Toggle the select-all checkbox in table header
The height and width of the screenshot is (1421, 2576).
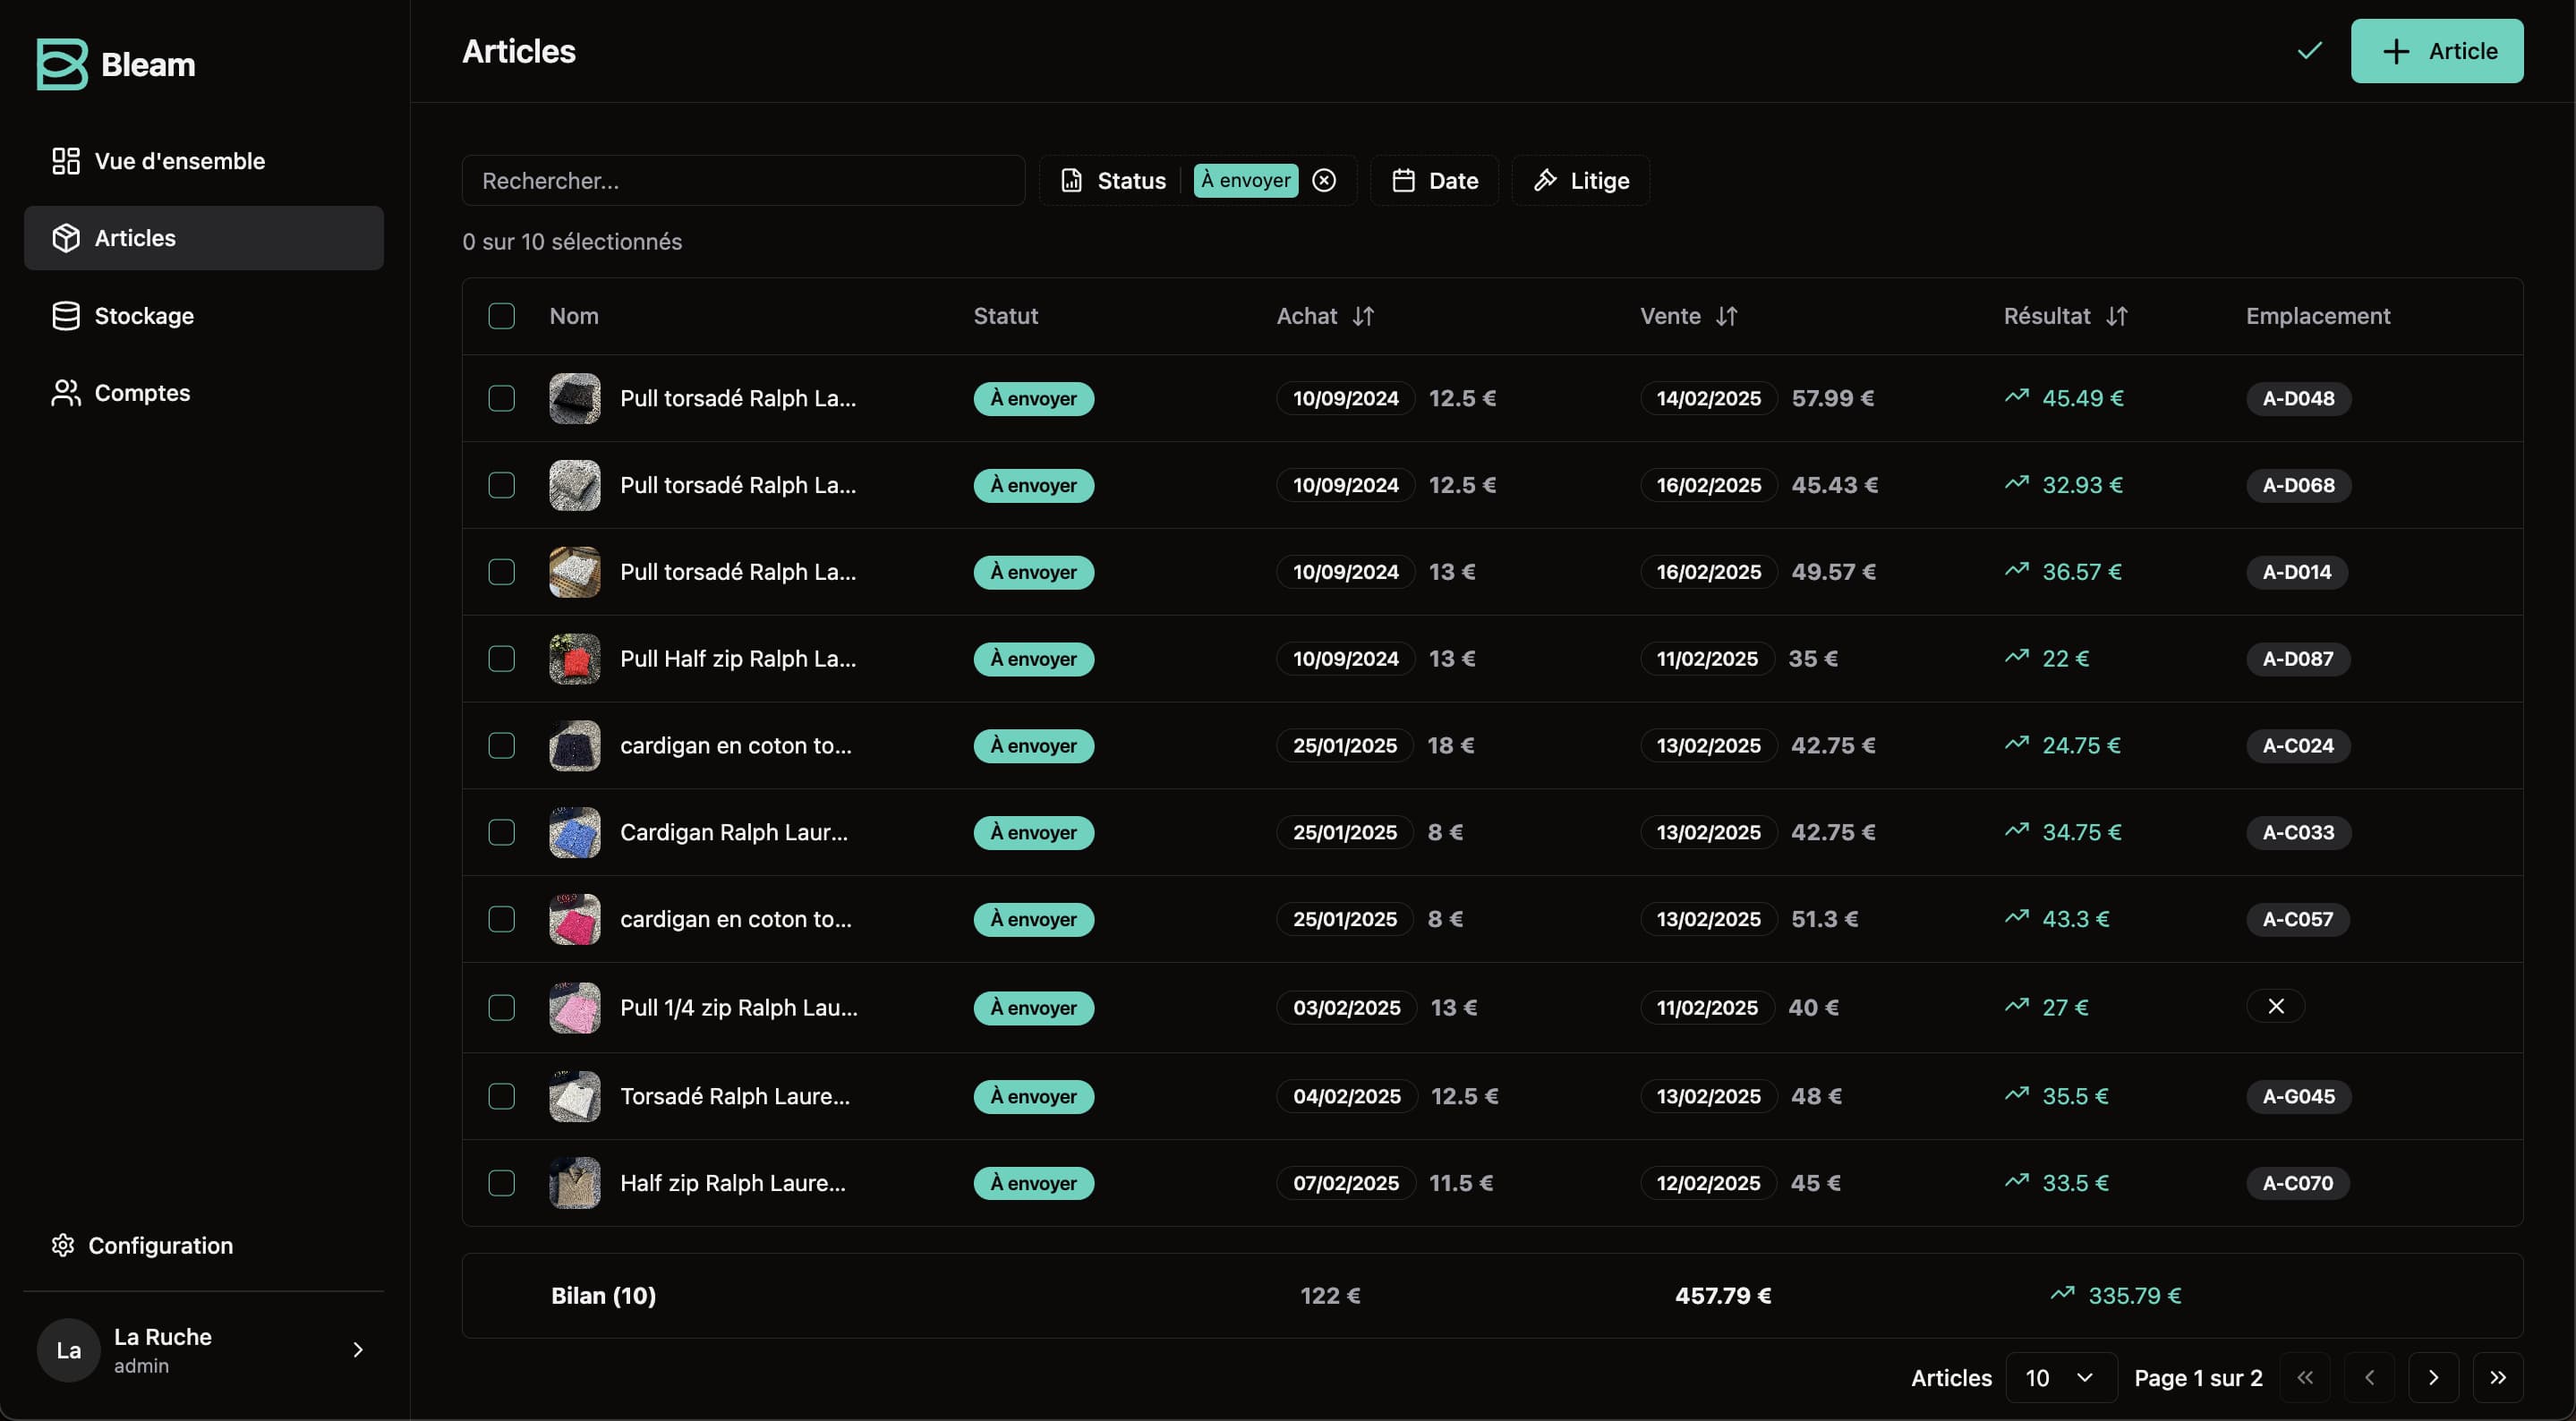pyautogui.click(x=501, y=316)
